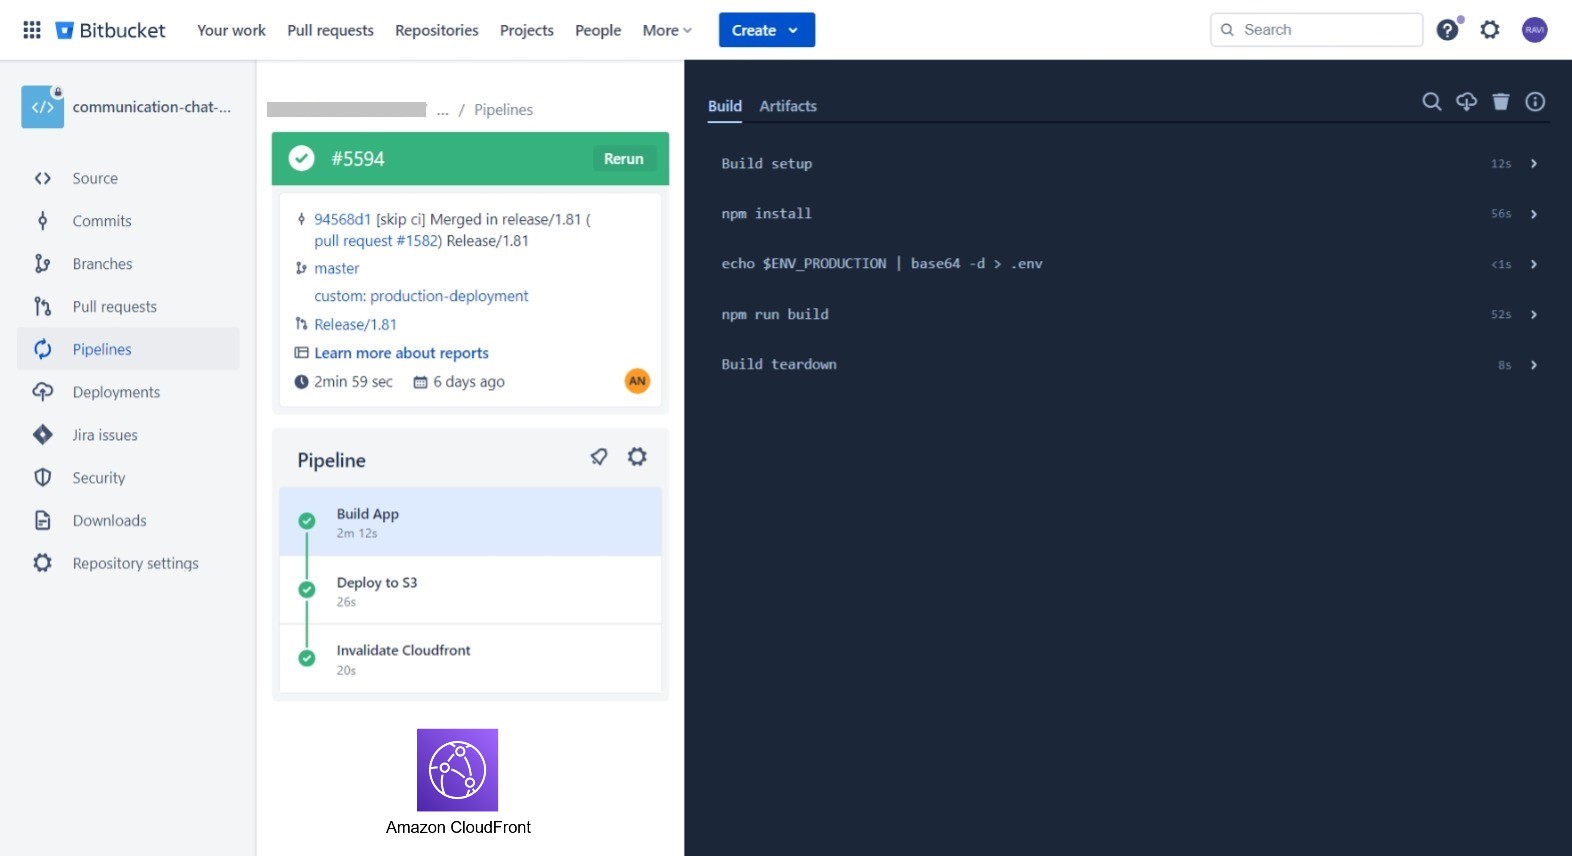Open settings gear in top bar
This screenshot has width=1572, height=856.
pos(1490,30)
